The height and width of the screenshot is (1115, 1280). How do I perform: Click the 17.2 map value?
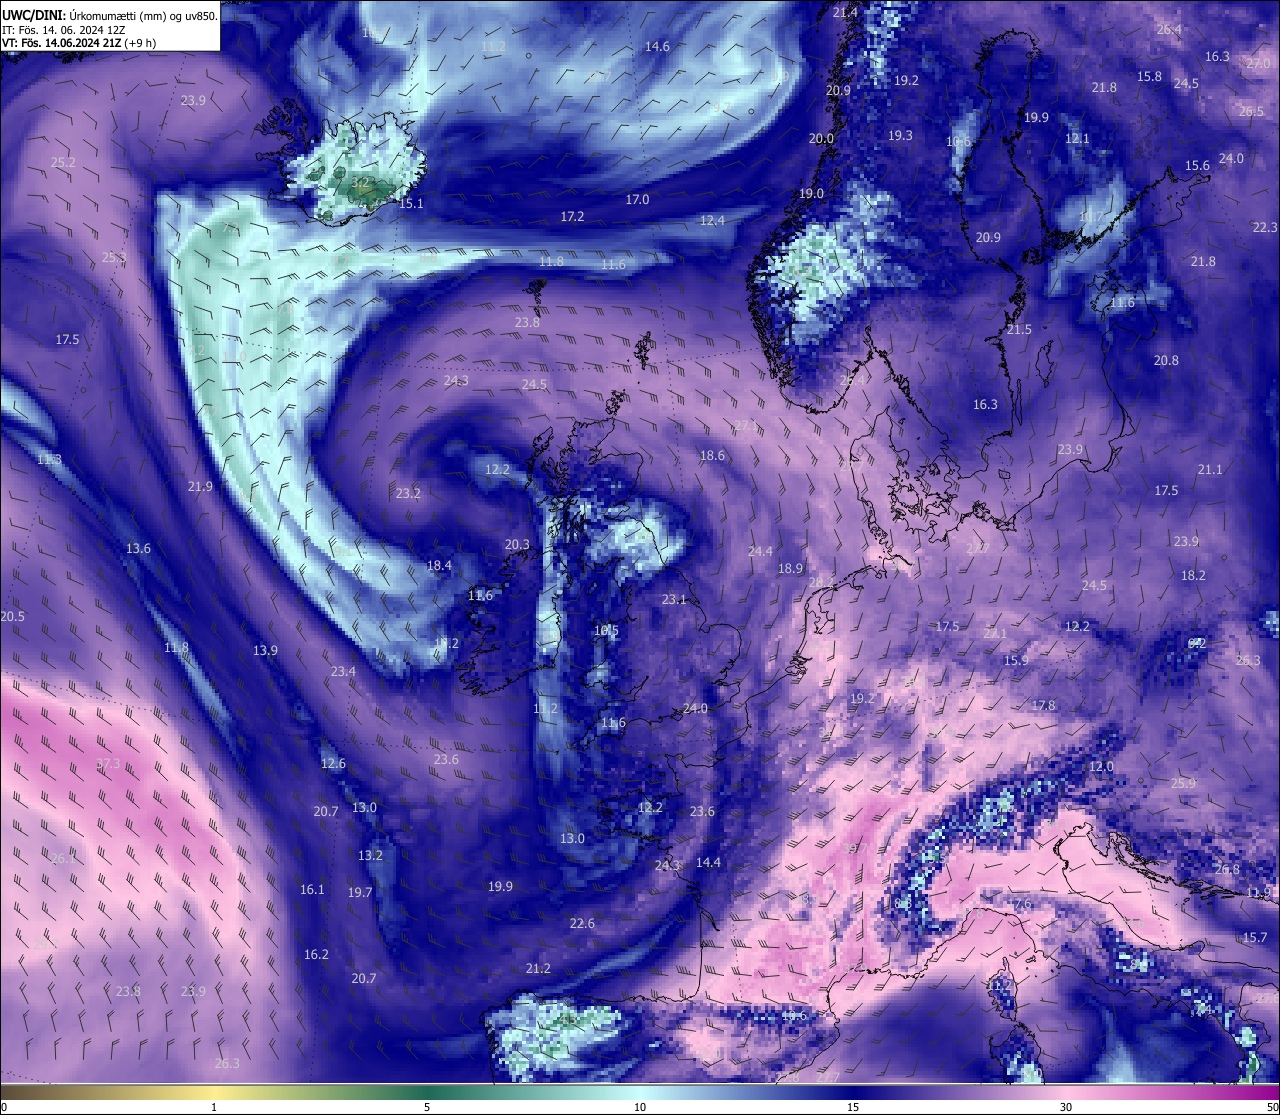572,216
